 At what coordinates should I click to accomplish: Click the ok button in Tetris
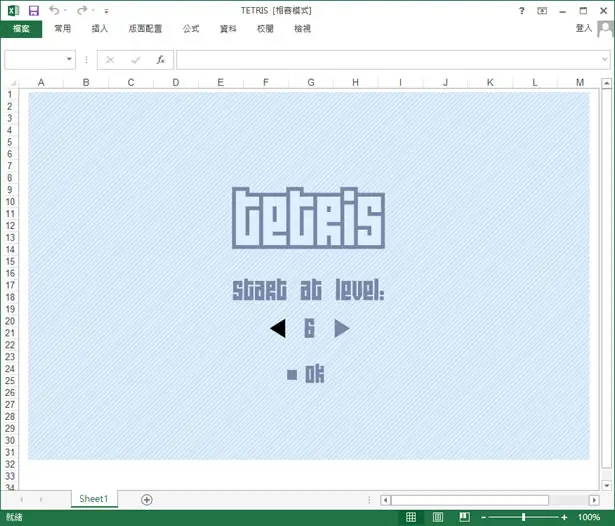coord(306,374)
